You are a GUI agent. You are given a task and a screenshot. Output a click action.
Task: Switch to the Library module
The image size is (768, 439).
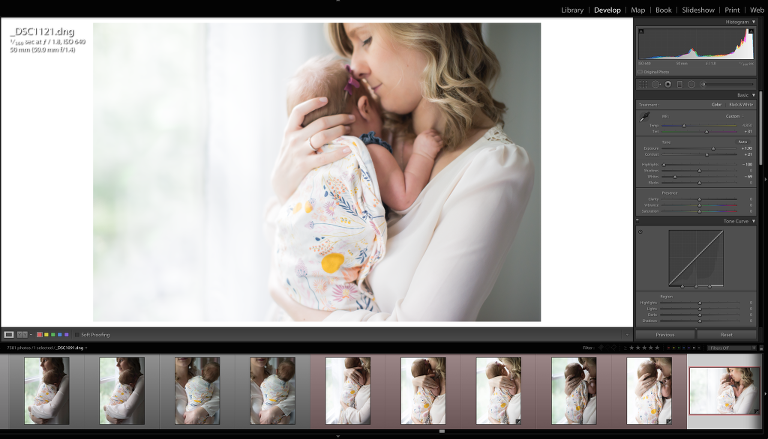point(572,10)
